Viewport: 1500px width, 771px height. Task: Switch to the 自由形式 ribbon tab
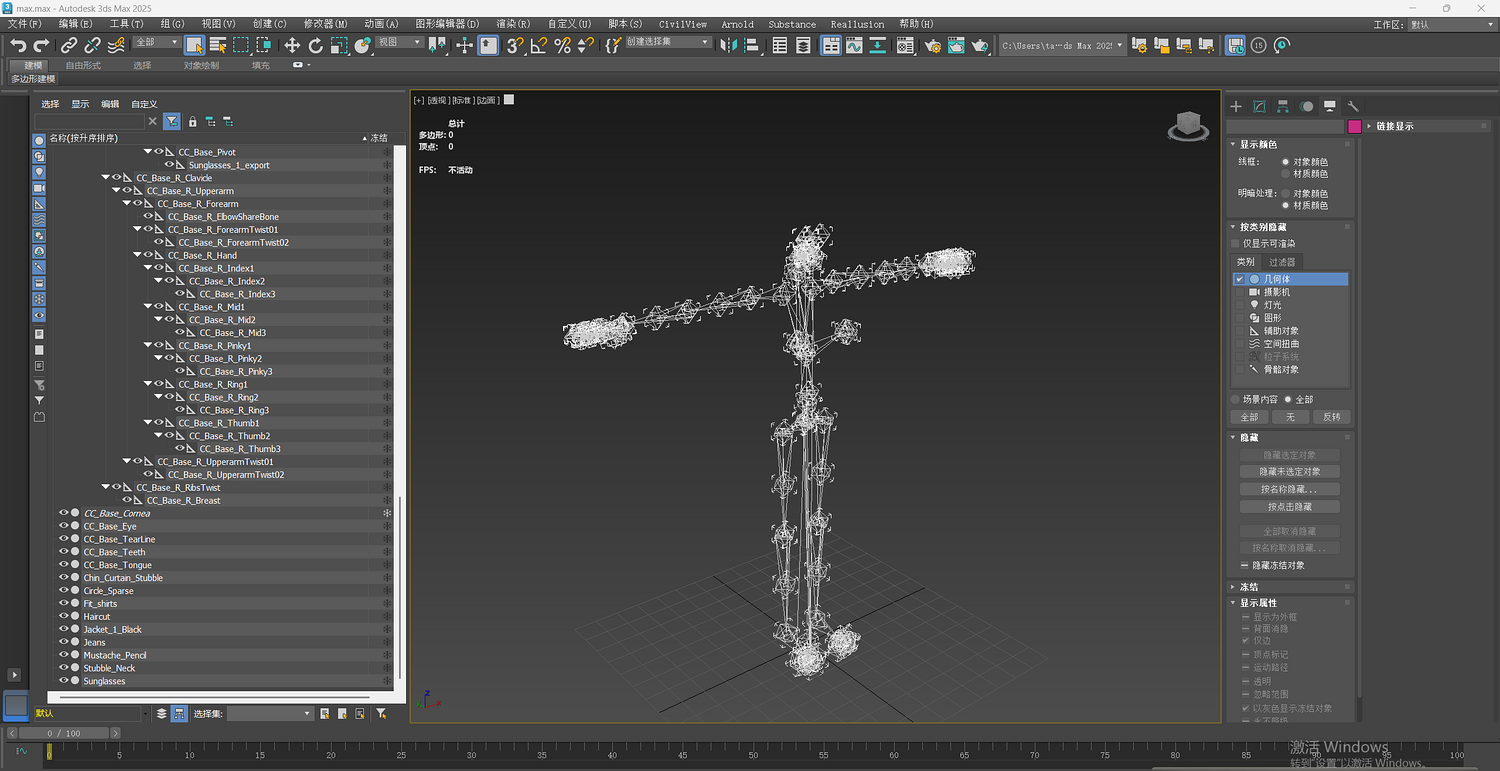pos(83,65)
